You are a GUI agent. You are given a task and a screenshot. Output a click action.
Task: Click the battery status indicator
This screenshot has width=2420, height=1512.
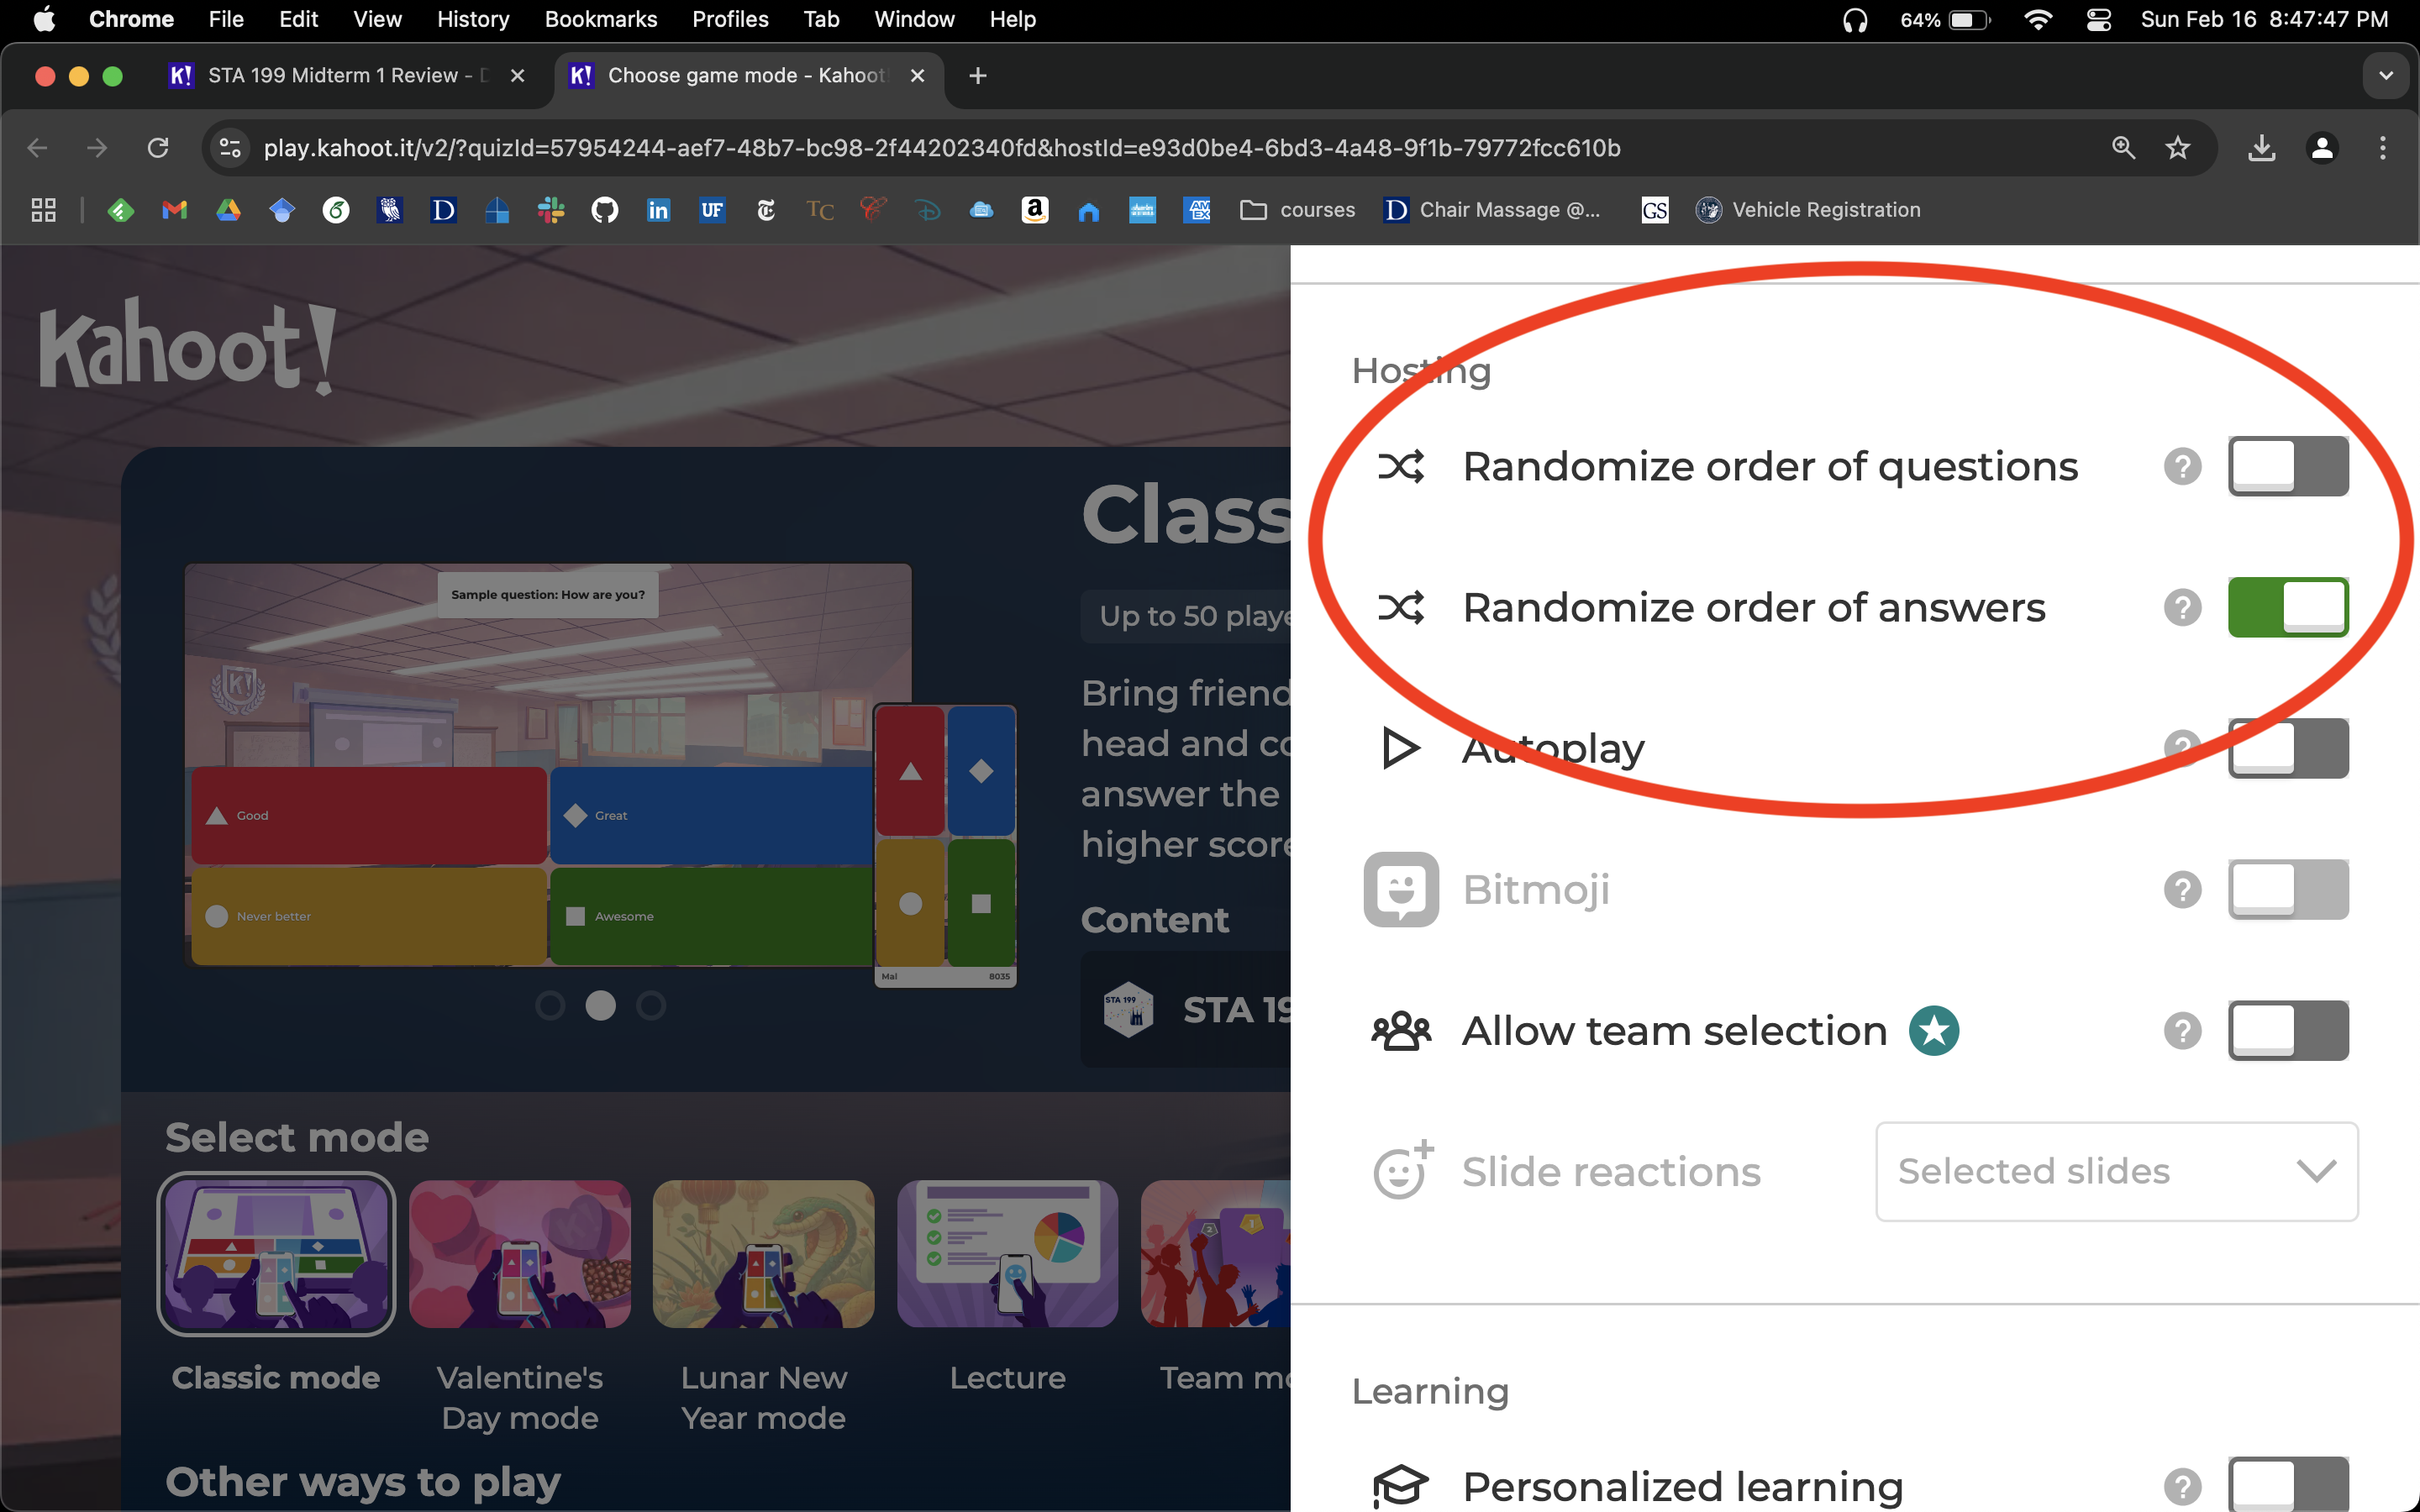pos(1945,19)
